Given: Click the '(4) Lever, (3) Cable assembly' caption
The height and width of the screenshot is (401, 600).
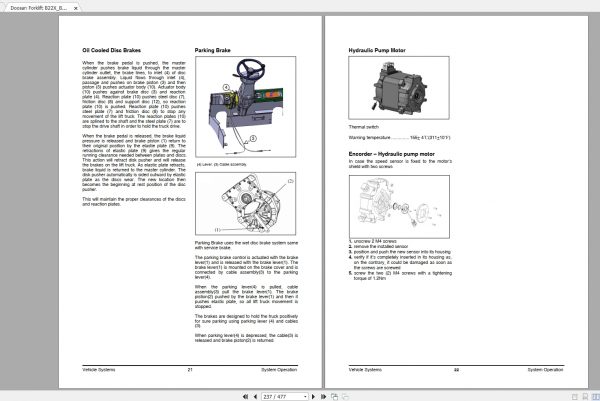Looking at the screenshot, I should click(222, 165).
